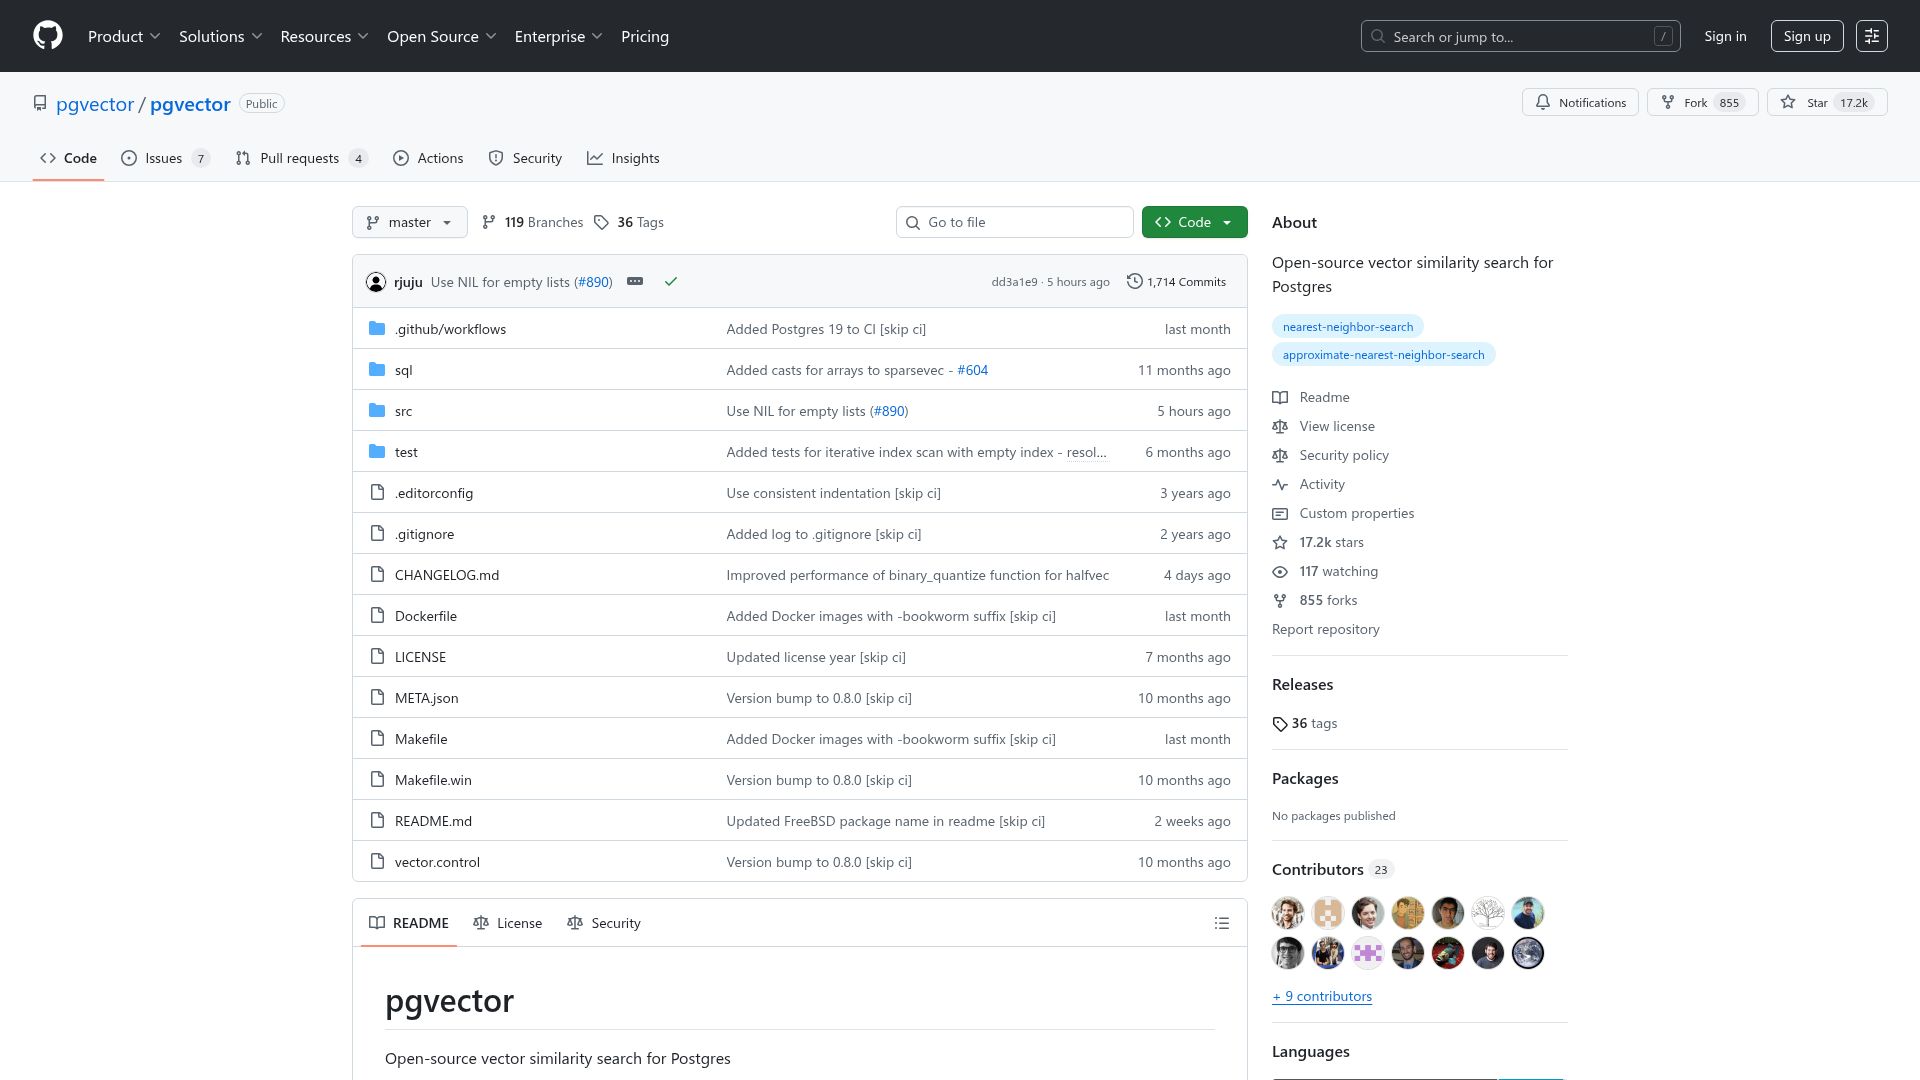Open the .editorconfig file
Viewport: 1920px width, 1080px height.
coord(434,493)
